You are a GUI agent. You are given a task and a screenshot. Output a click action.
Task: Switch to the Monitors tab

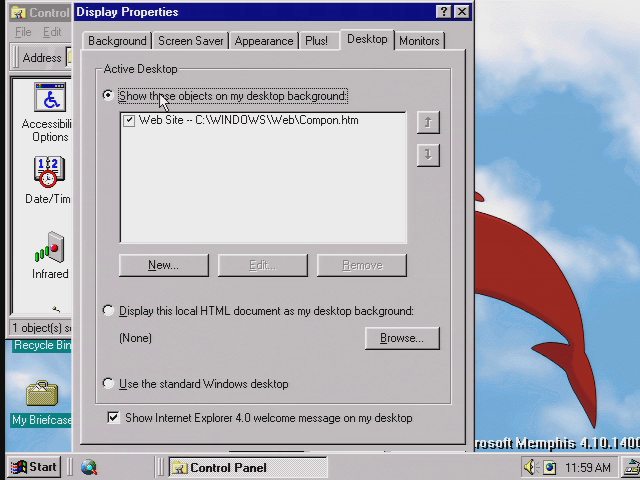click(419, 41)
